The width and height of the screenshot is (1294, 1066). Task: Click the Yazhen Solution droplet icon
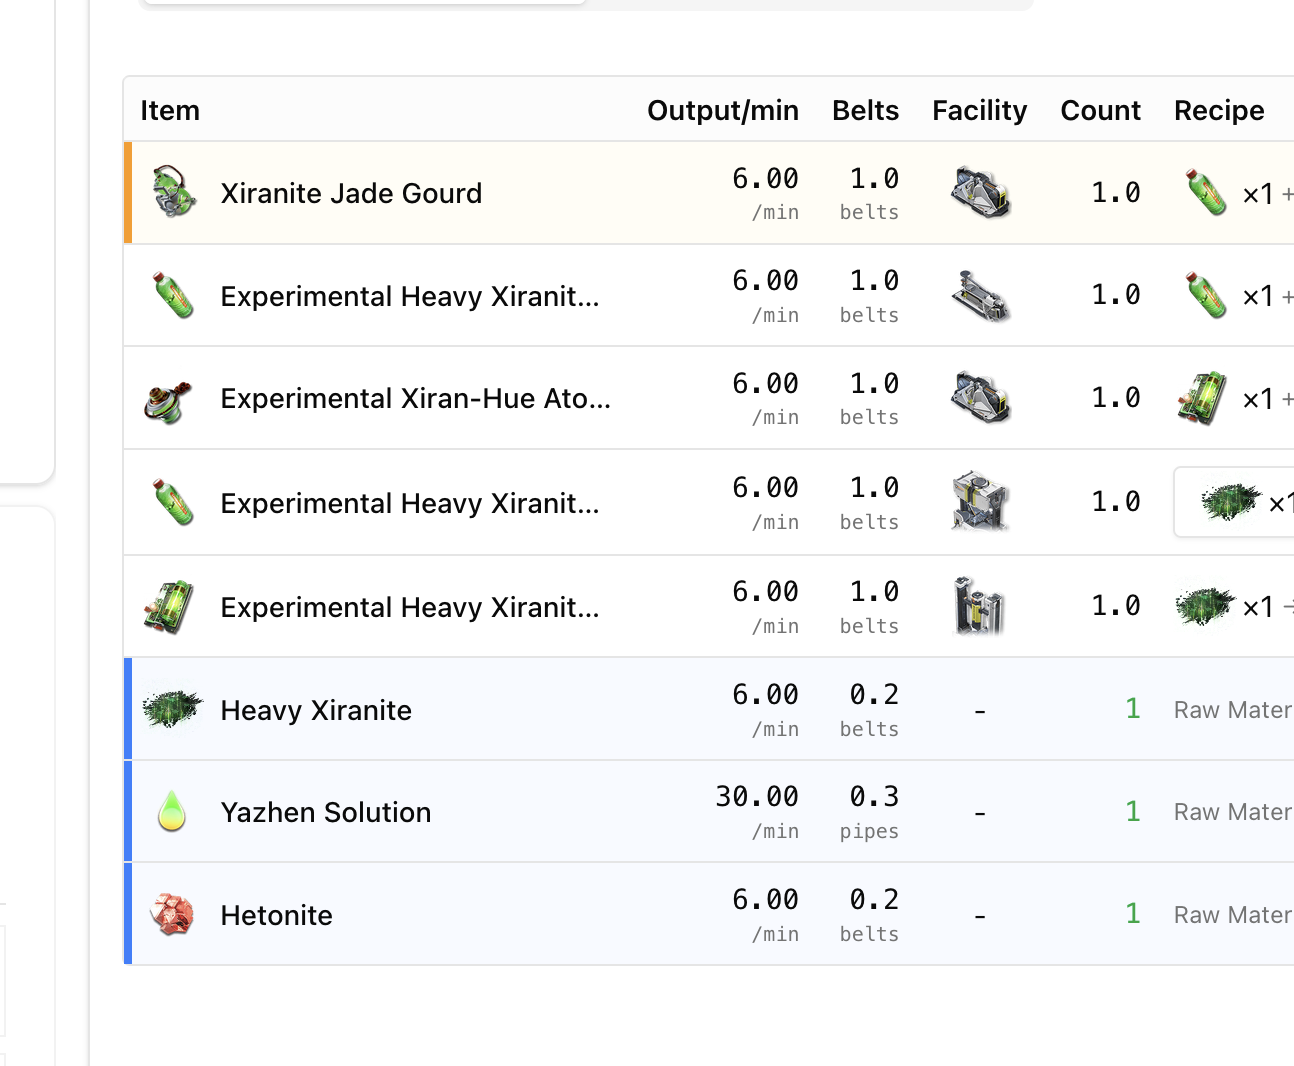(172, 812)
